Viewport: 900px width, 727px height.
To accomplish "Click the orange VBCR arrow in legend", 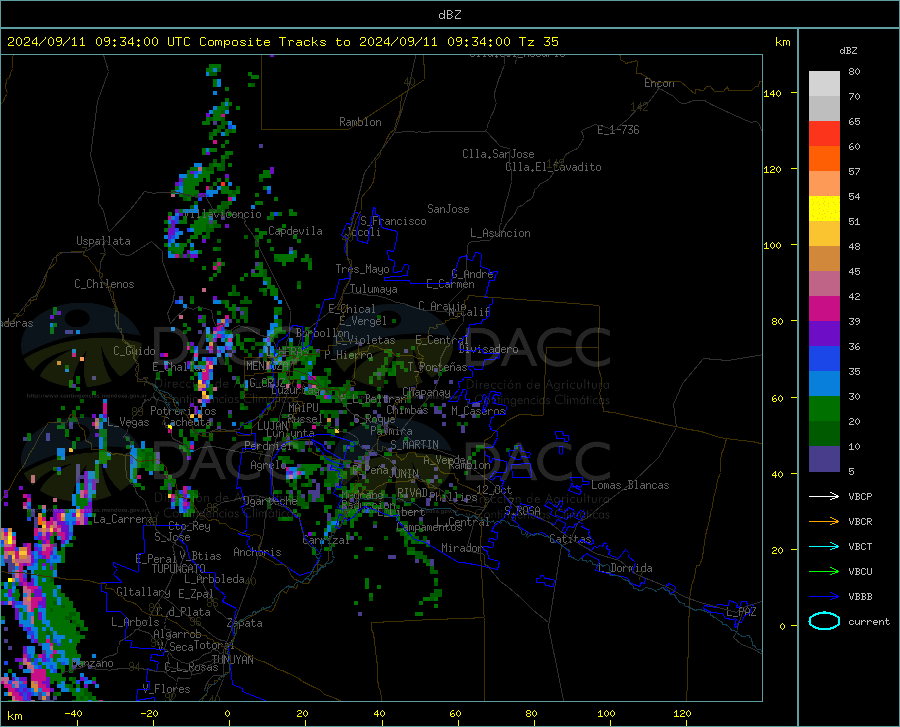I will [x=824, y=522].
